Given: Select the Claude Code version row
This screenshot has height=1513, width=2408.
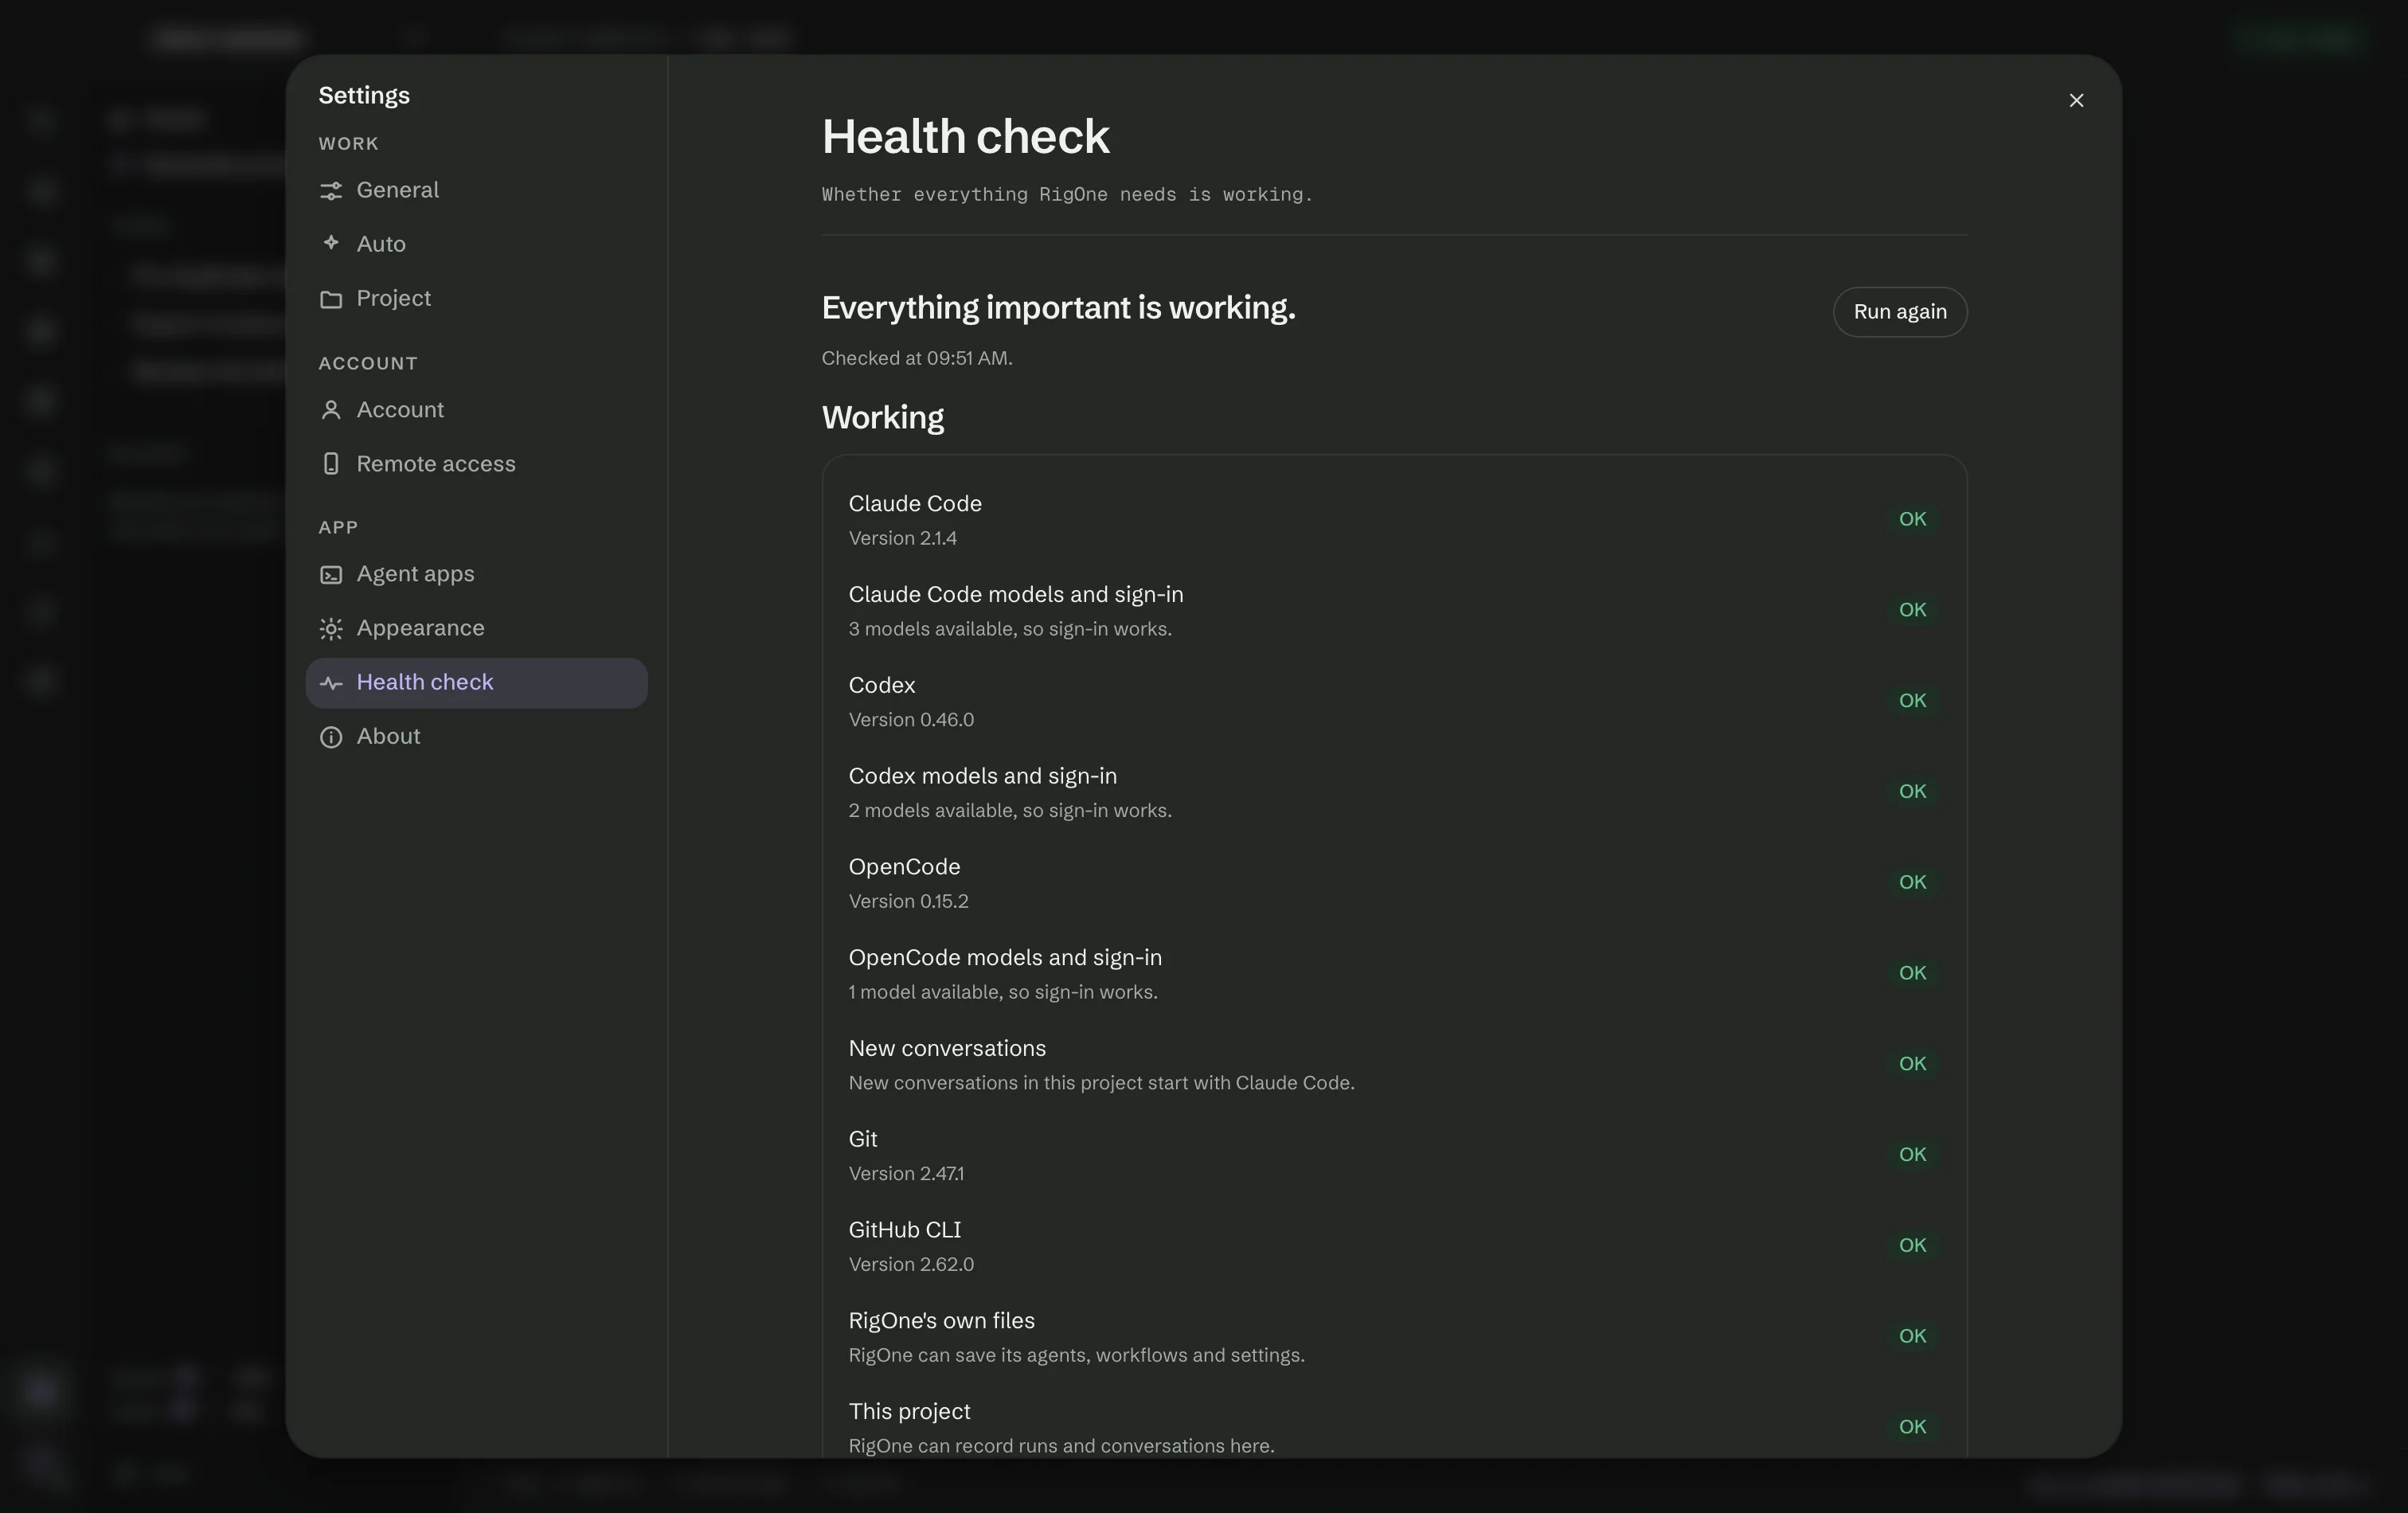Looking at the screenshot, I should 1394,519.
